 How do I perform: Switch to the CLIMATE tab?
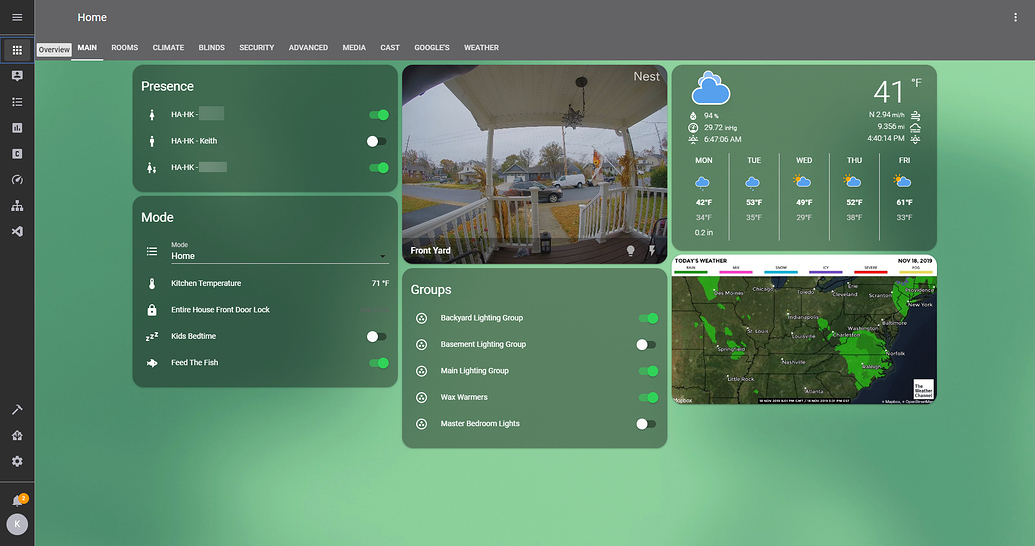[x=168, y=48]
